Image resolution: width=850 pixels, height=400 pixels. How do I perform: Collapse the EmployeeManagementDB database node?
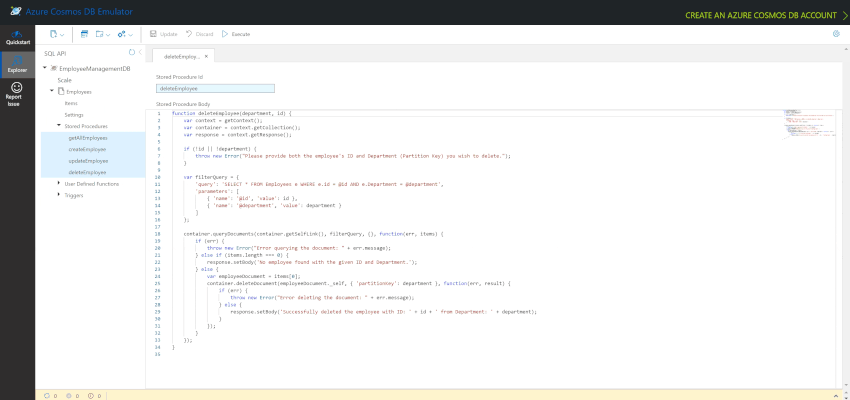(44, 68)
